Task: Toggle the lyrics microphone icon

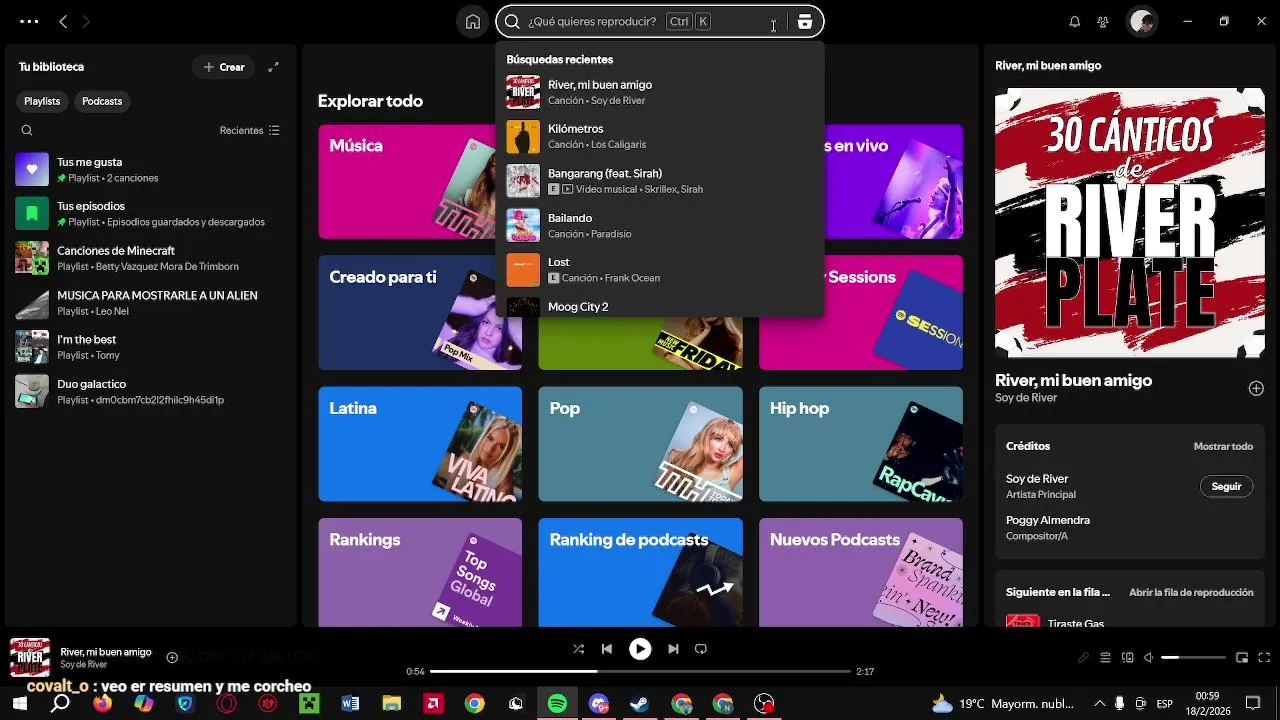Action: click(1083, 658)
